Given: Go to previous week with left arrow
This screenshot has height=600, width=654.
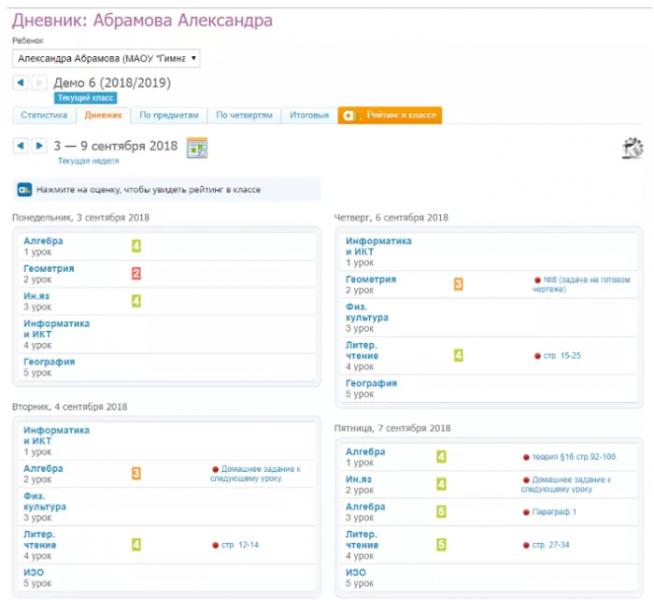Looking at the screenshot, I should pos(20,146).
